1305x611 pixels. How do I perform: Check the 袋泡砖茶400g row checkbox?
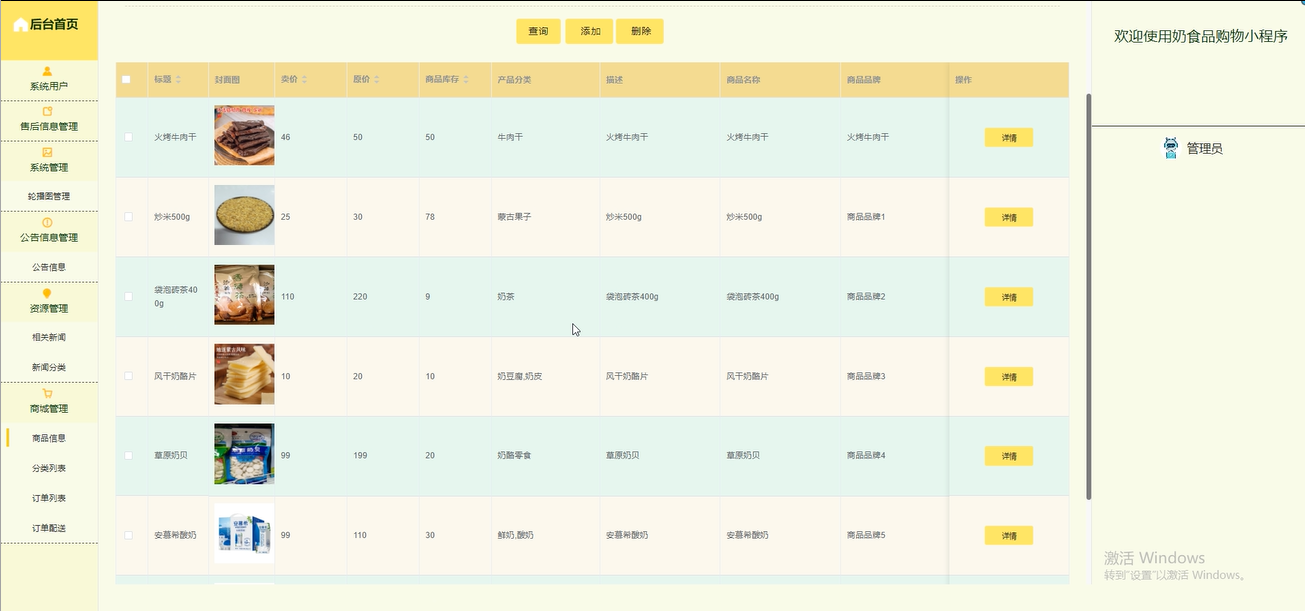click(128, 296)
